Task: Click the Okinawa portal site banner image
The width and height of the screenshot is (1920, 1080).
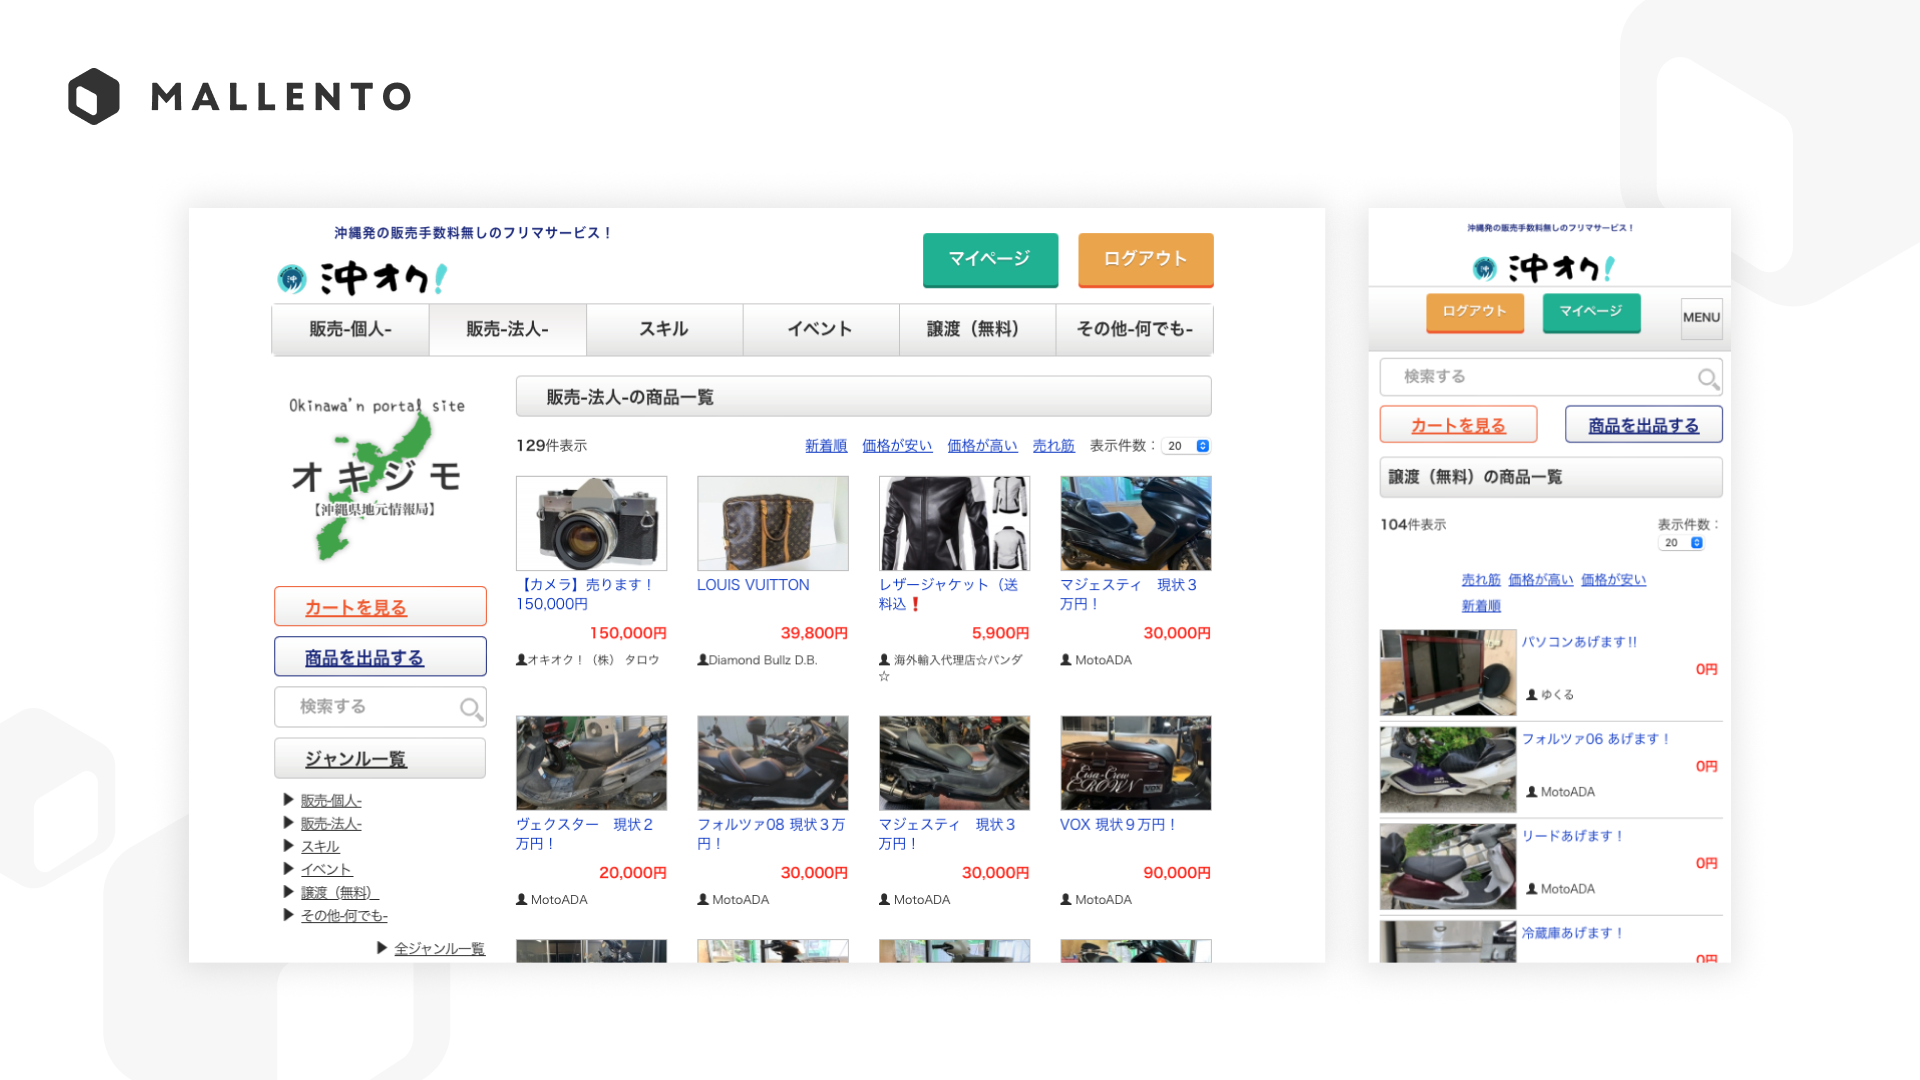Action: pos(377,477)
